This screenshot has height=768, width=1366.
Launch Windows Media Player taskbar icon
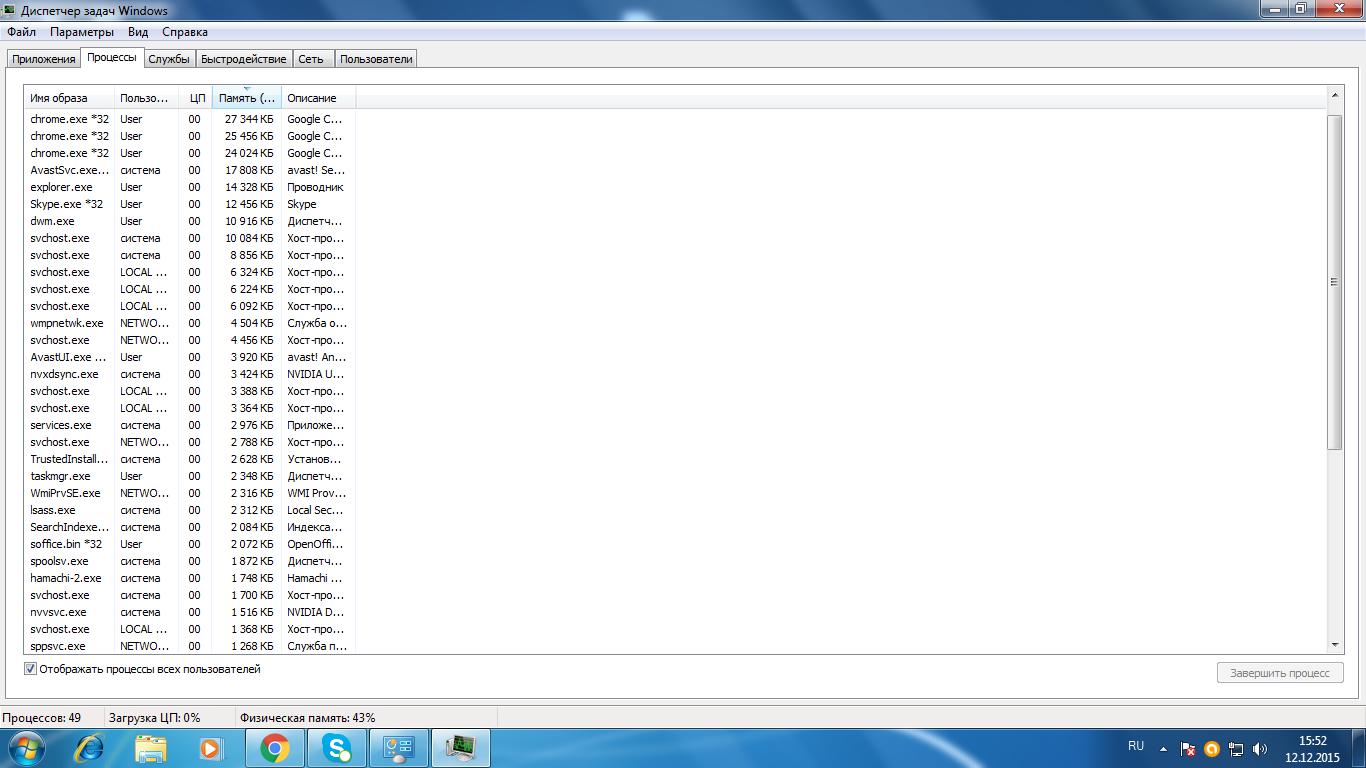212,748
